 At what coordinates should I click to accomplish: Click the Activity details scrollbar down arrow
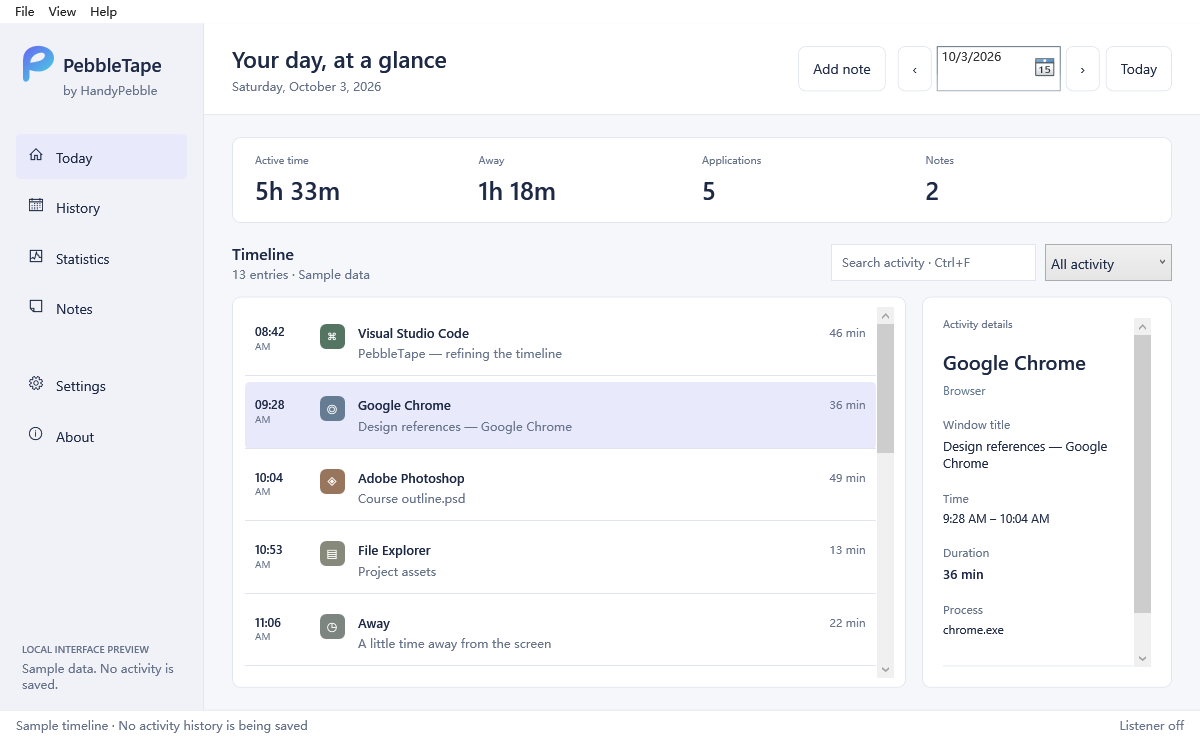[1143, 658]
